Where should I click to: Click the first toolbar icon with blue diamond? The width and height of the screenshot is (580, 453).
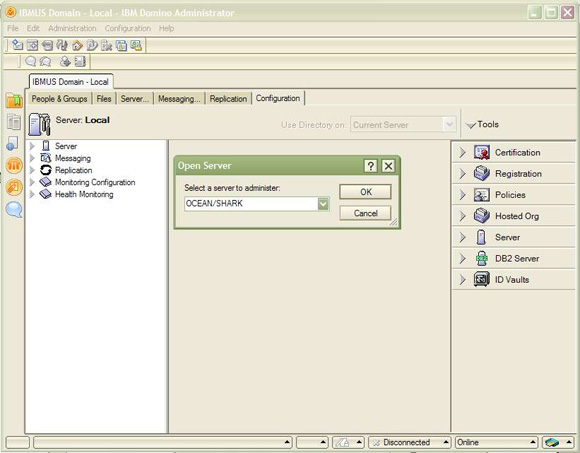pos(17,45)
